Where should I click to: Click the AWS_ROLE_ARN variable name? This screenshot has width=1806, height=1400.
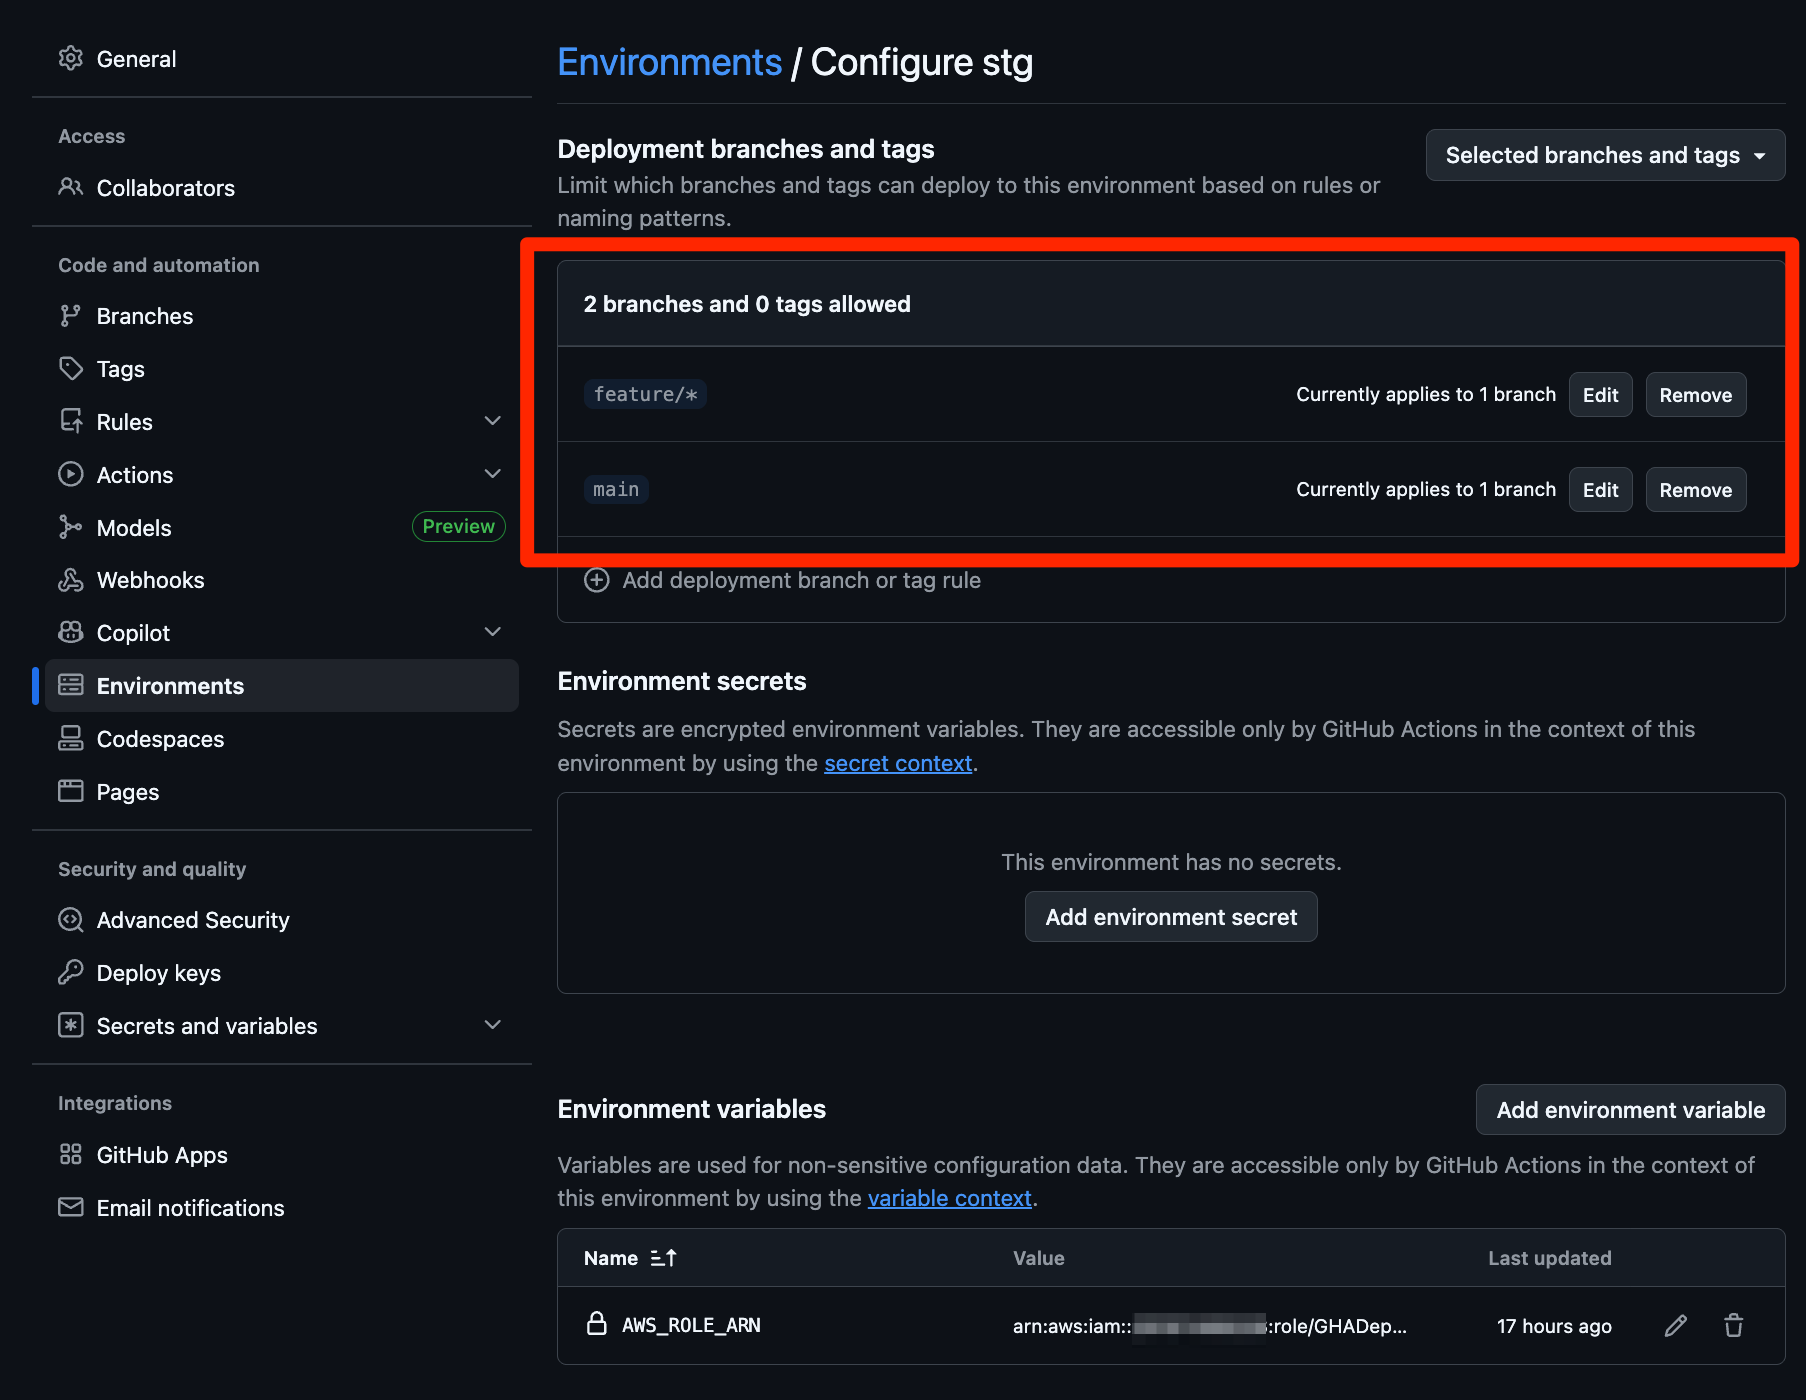(691, 1325)
